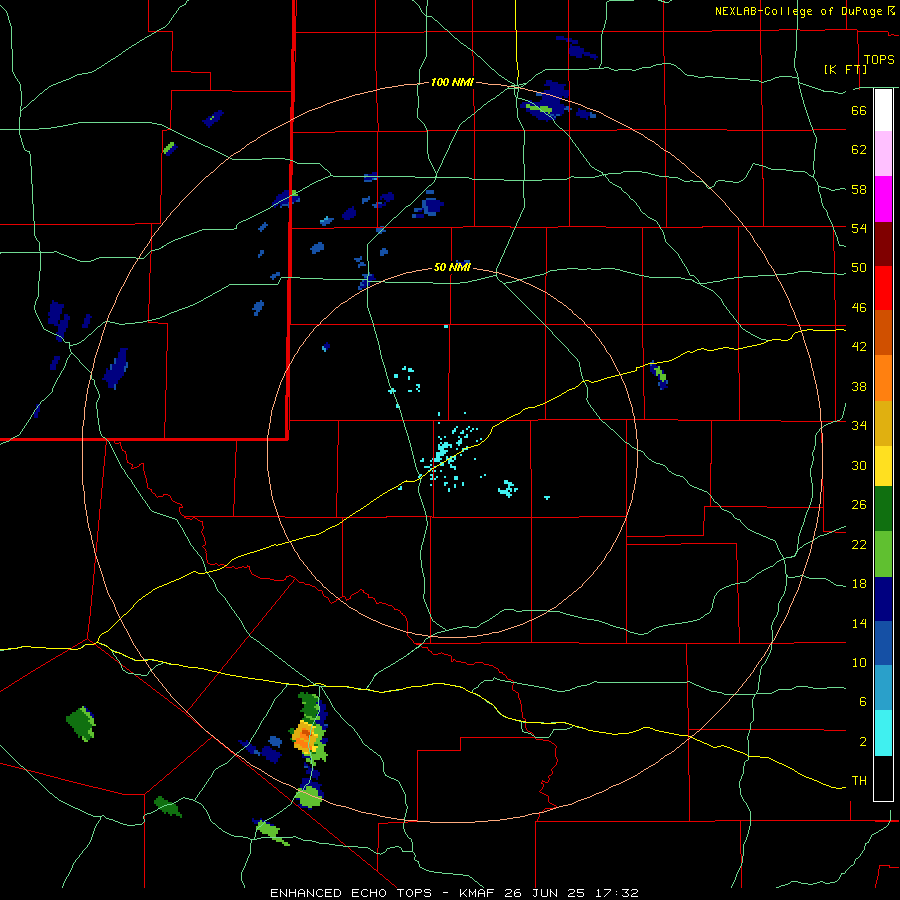900x900 pixels.
Task: Click the magenta legend swatch
Action: [x=883, y=199]
